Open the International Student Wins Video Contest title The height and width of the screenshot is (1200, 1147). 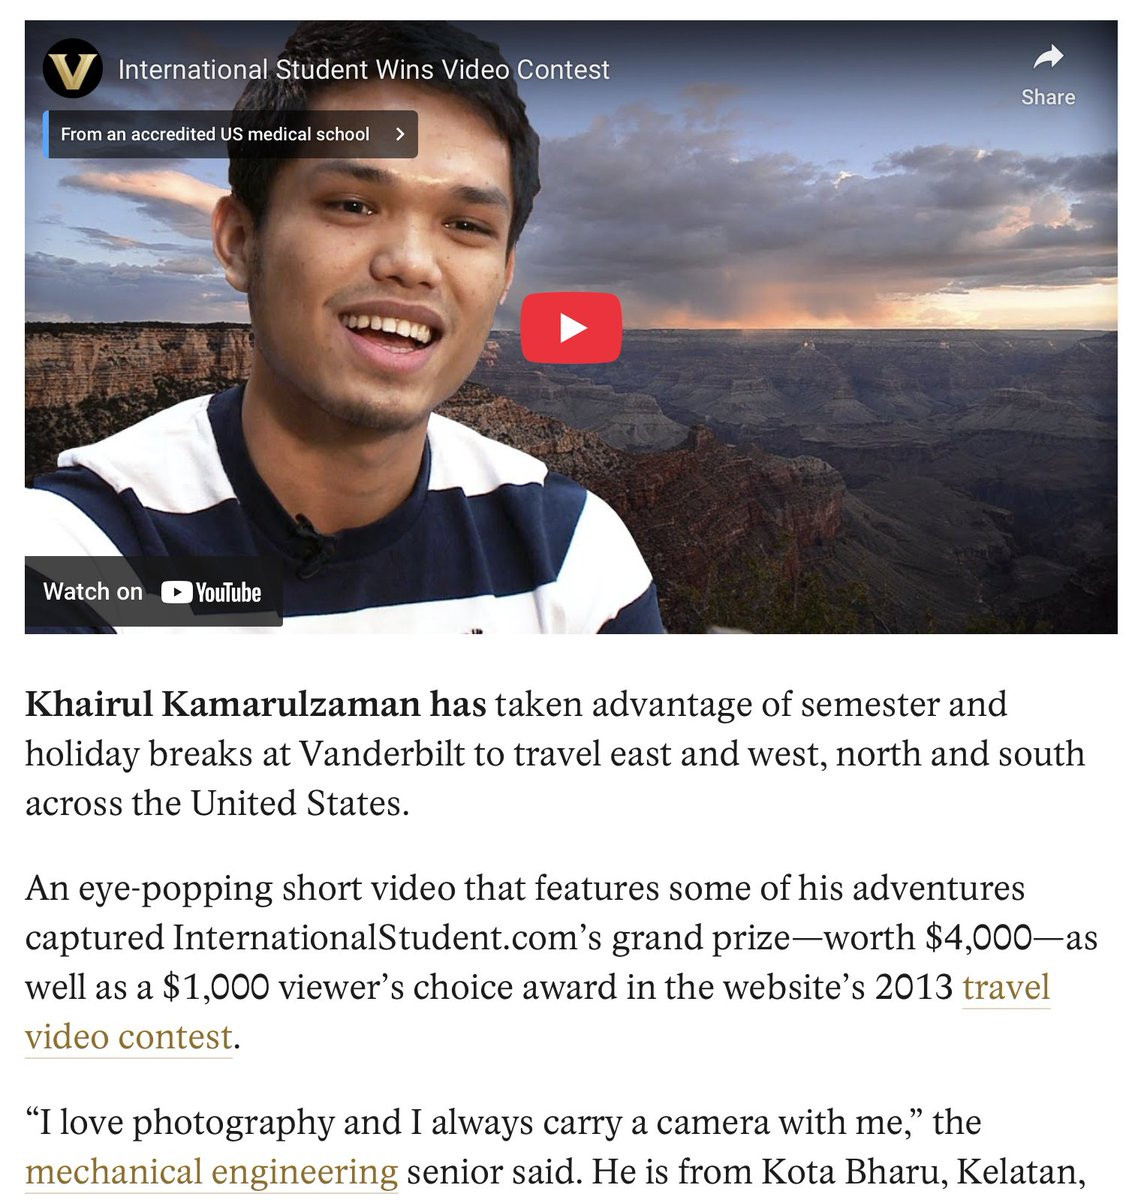[363, 69]
